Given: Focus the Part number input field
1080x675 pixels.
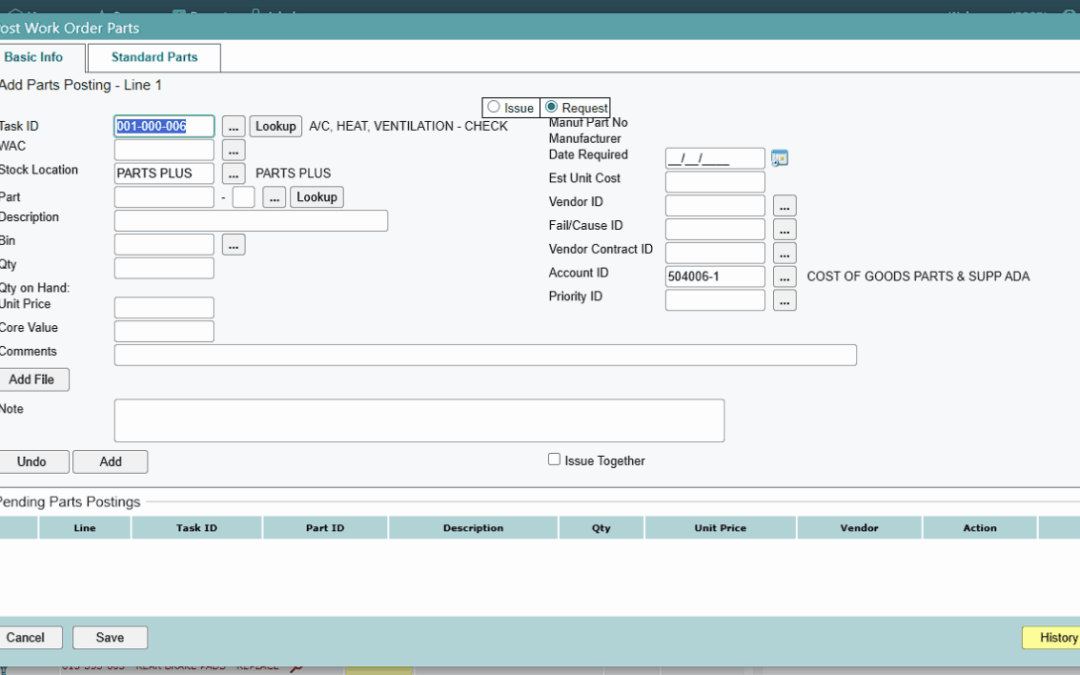Looking at the screenshot, I should [x=164, y=198].
